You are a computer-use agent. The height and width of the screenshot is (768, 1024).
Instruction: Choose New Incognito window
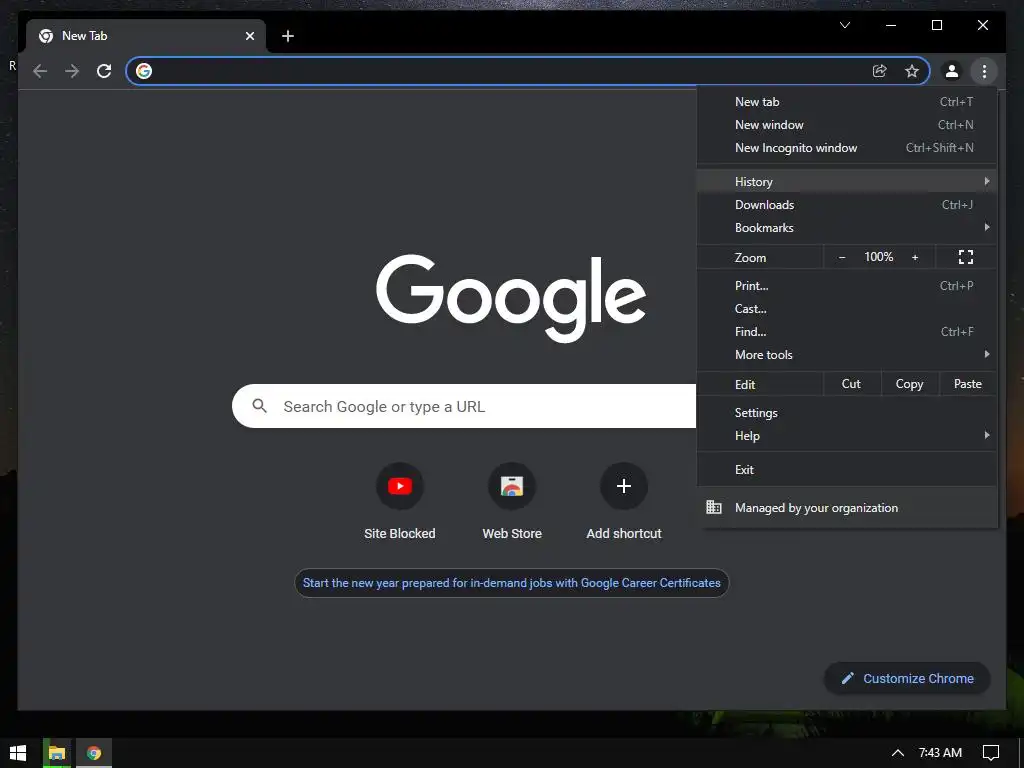point(847,148)
